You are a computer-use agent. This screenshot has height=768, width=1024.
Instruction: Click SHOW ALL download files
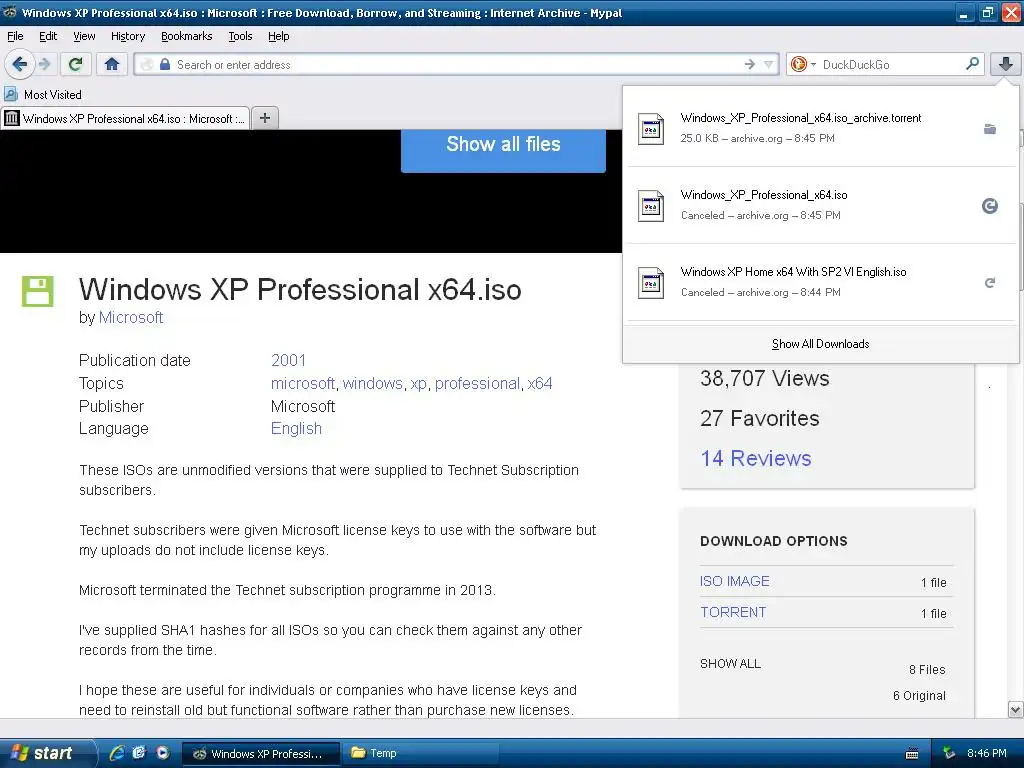[x=730, y=664]
